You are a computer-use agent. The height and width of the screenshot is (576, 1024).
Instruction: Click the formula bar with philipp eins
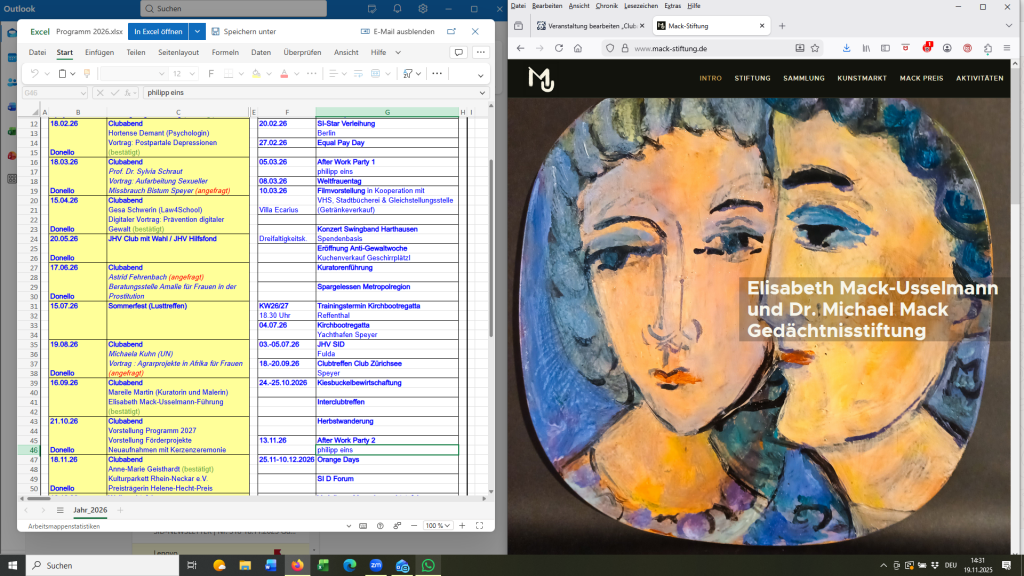[x=310, y=93]
